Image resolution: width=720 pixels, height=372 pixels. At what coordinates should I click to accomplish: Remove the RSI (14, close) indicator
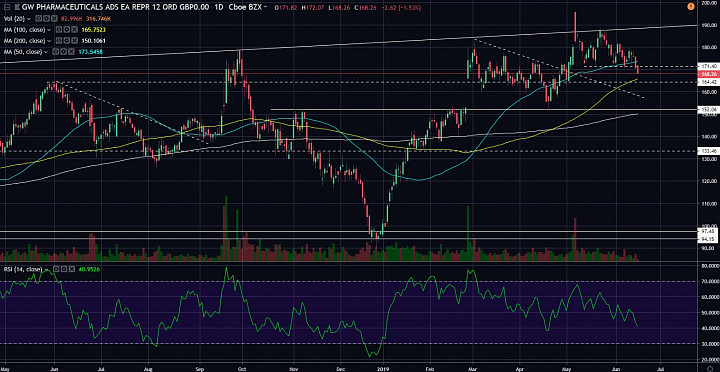click(x=72, y=269)
